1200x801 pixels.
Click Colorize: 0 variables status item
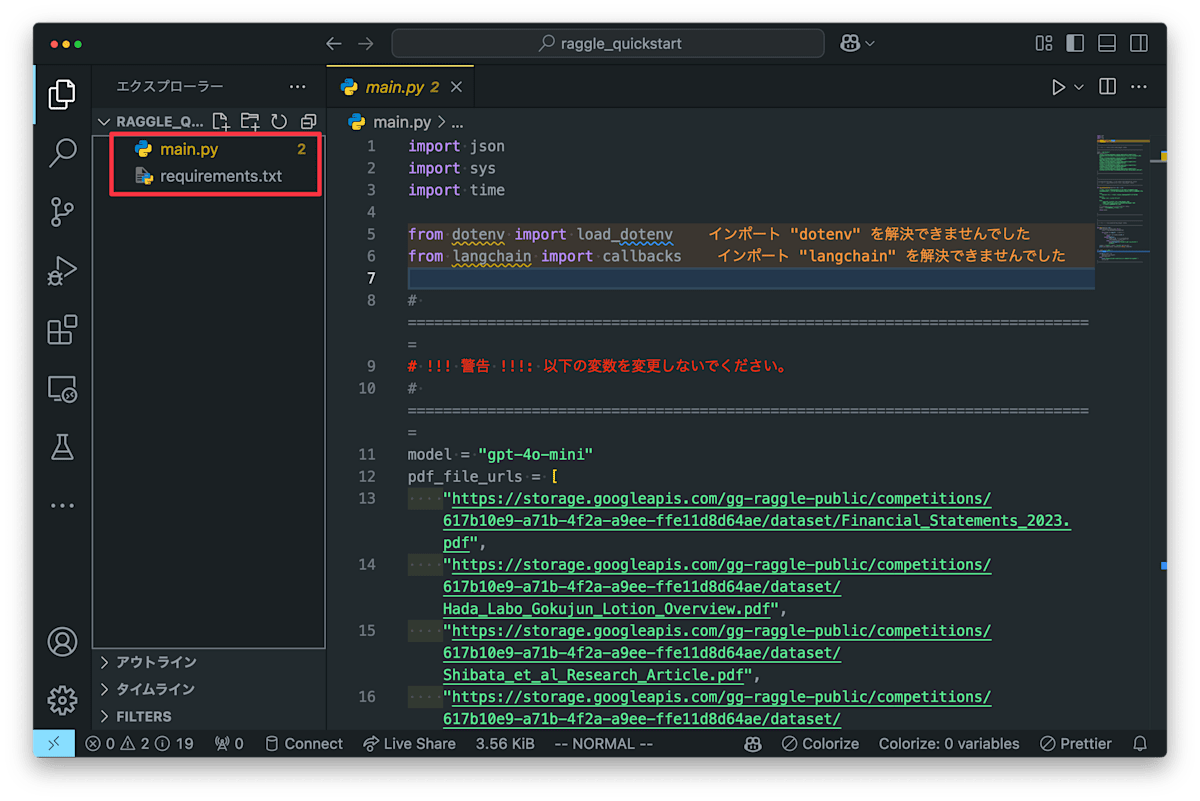[x=949, y=744]
